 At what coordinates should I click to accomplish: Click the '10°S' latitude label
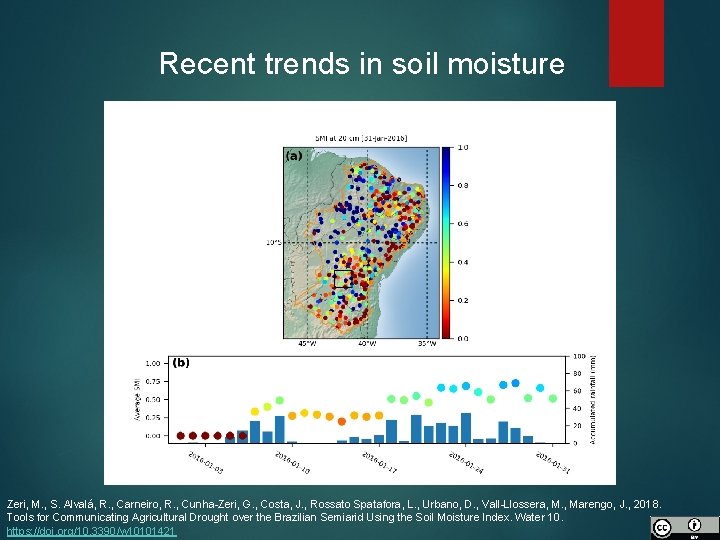(x=274, y=242)
